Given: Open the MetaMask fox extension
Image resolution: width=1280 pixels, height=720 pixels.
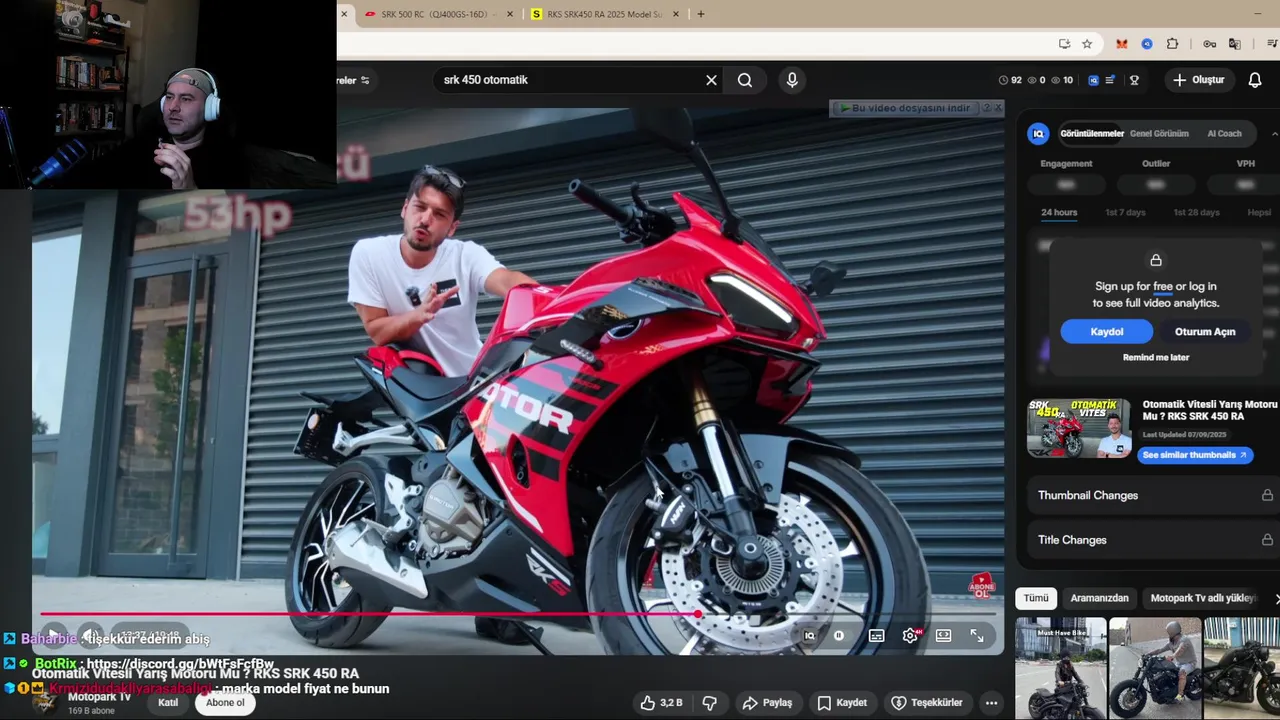Looking at the screenshot, I should click(x=1122, y=44).
